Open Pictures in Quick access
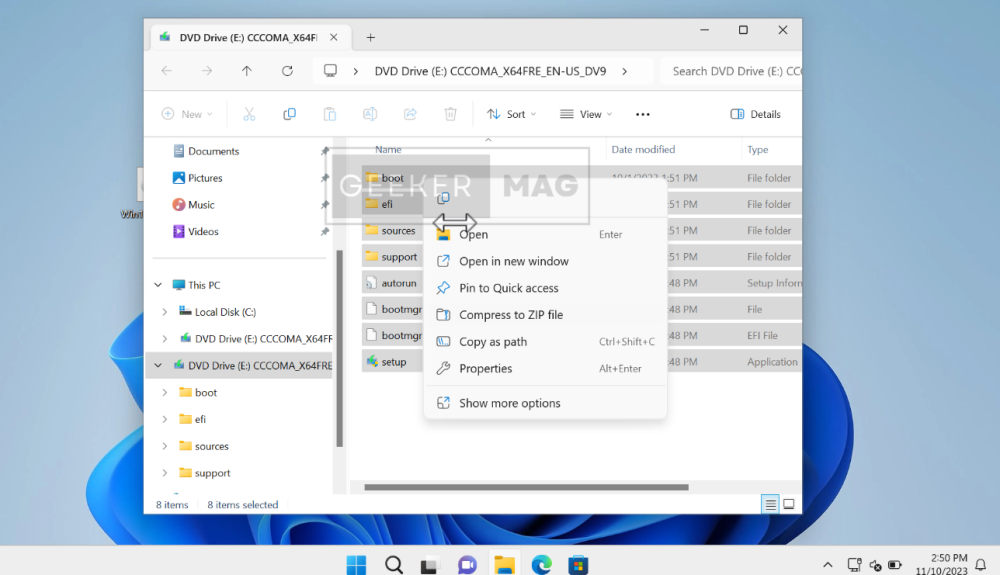The image size is (1000, 575). [205, 178]
